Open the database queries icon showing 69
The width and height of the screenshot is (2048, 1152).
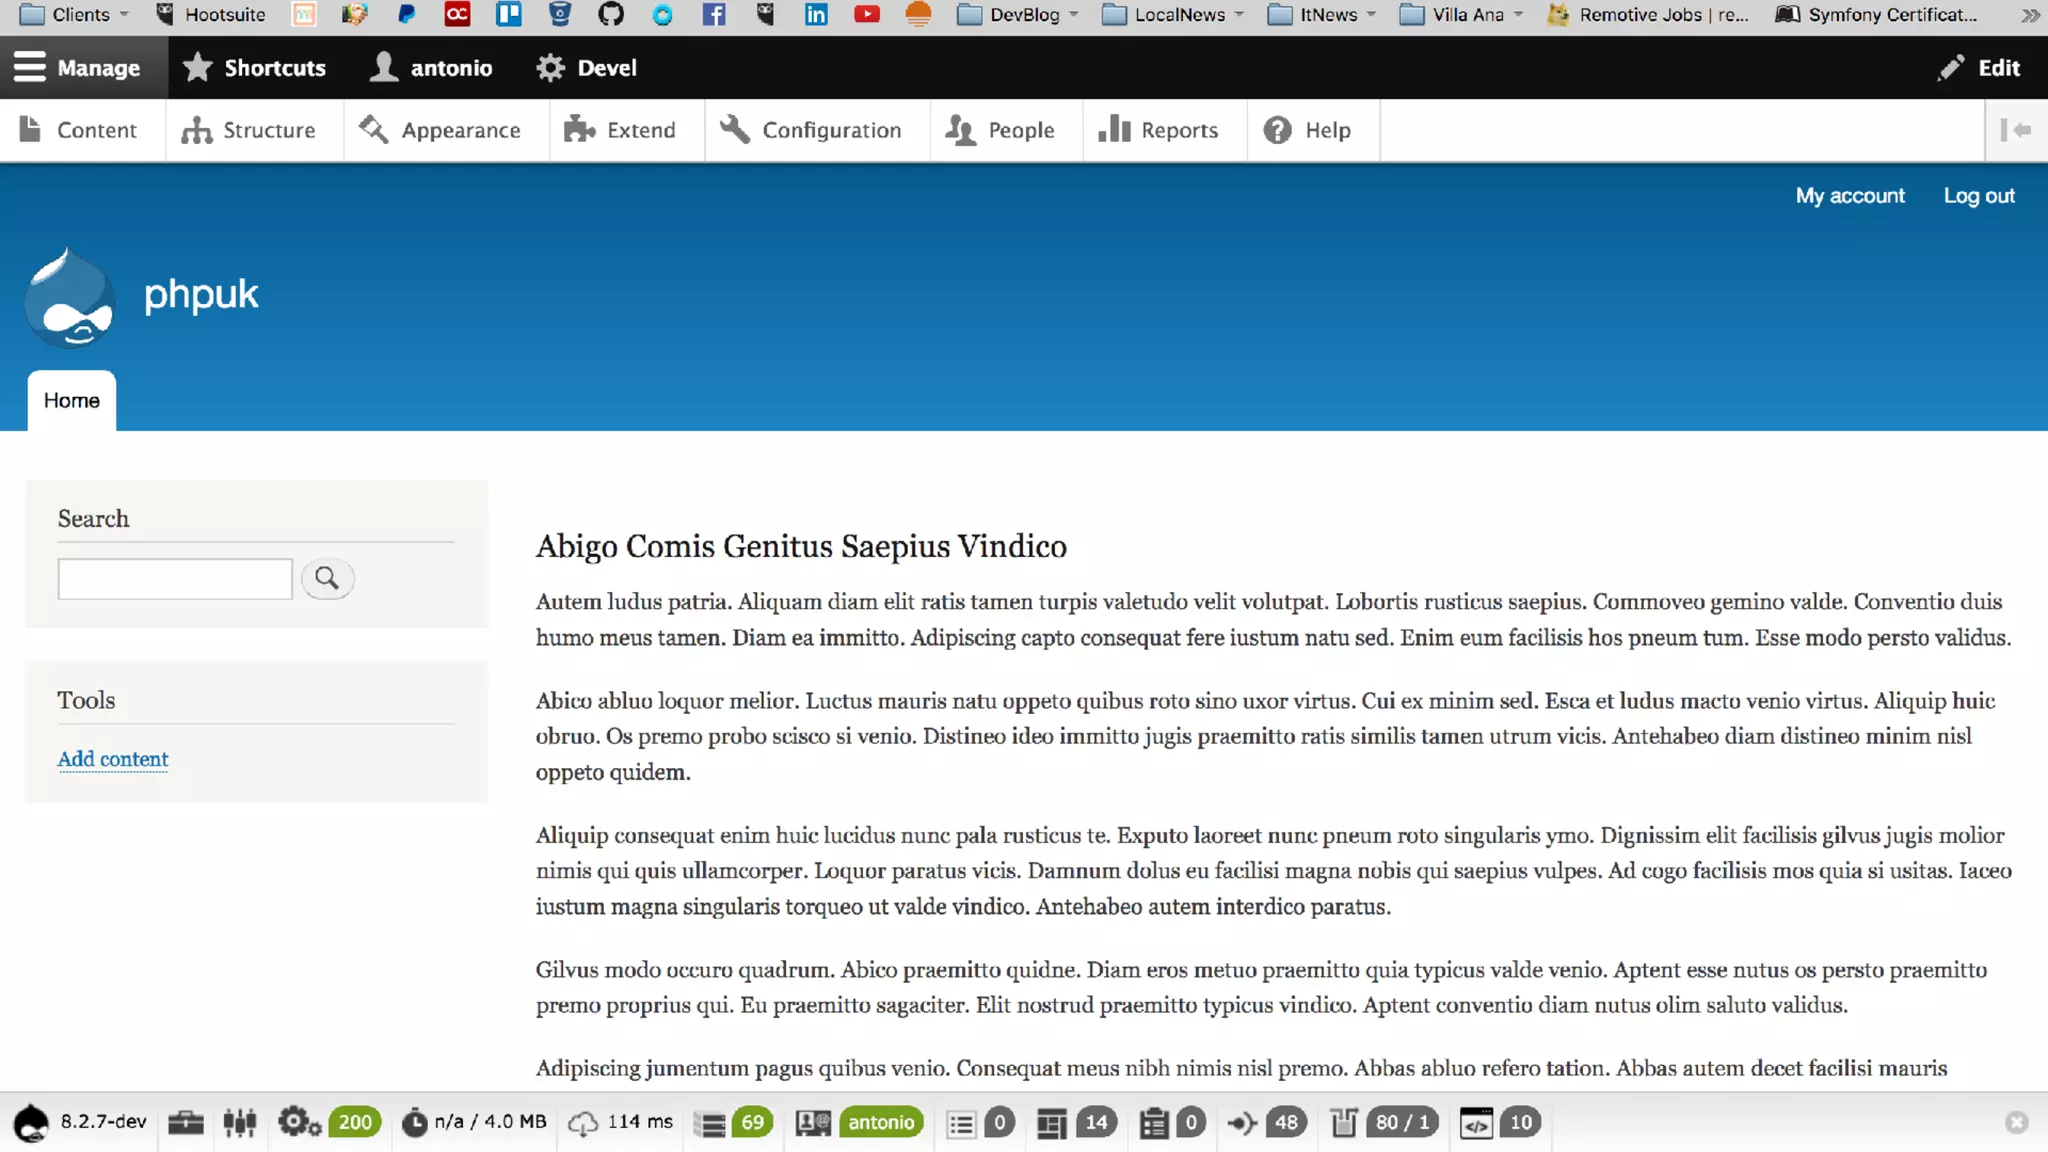[711, 1122]
